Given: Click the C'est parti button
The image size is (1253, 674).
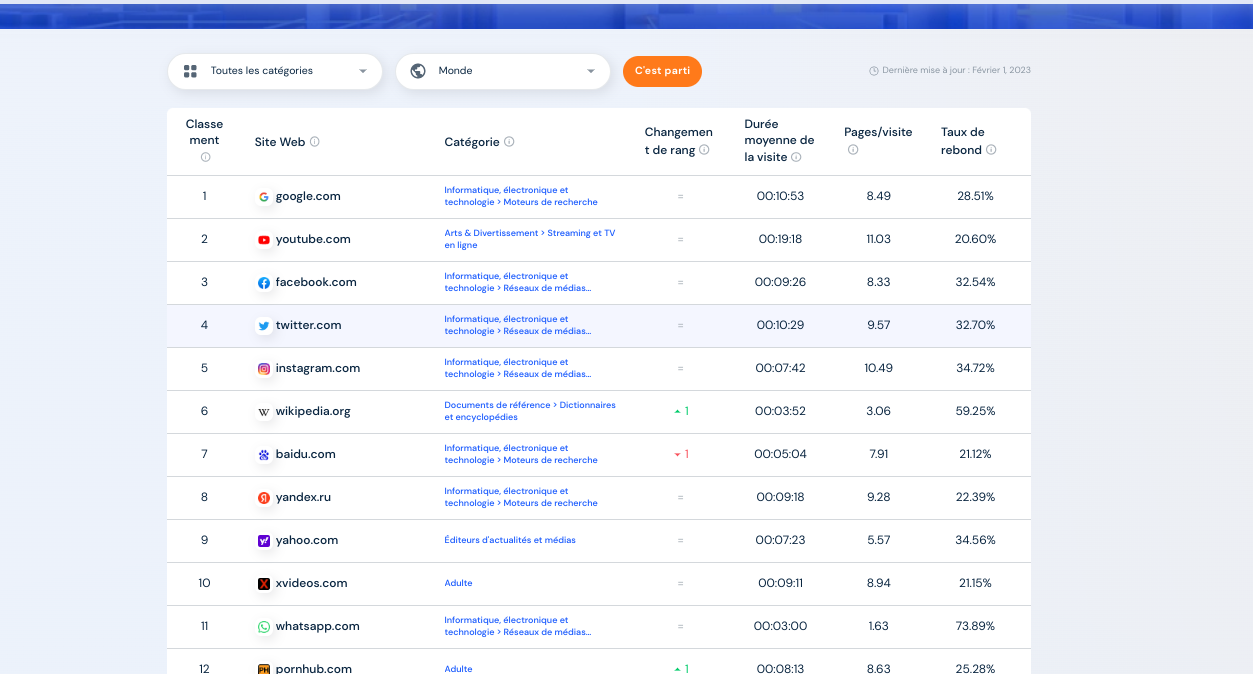Looking at the screenshot, I should [x=662, y=71].
